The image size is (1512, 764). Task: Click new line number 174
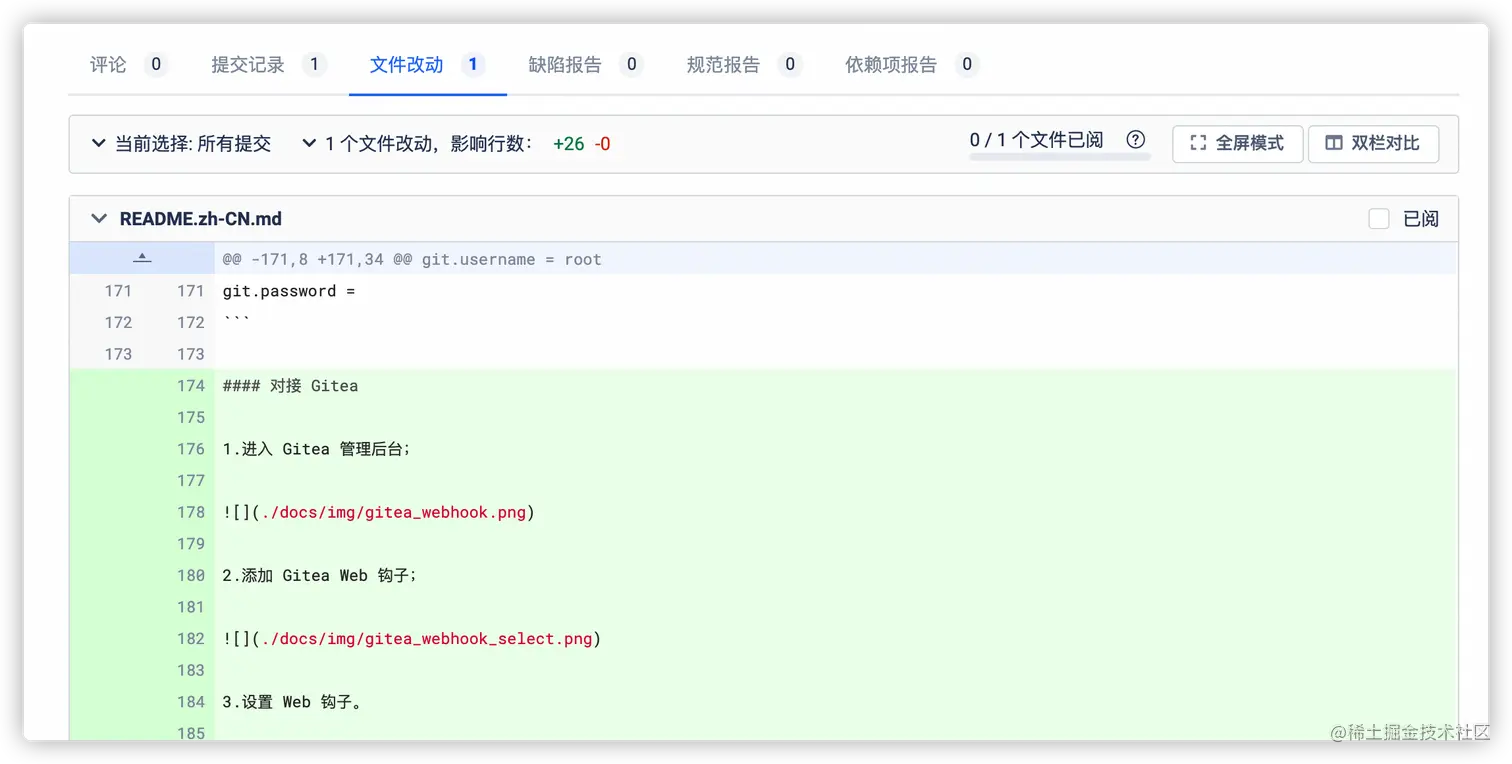pyautogui.click(x=191, y=386)
